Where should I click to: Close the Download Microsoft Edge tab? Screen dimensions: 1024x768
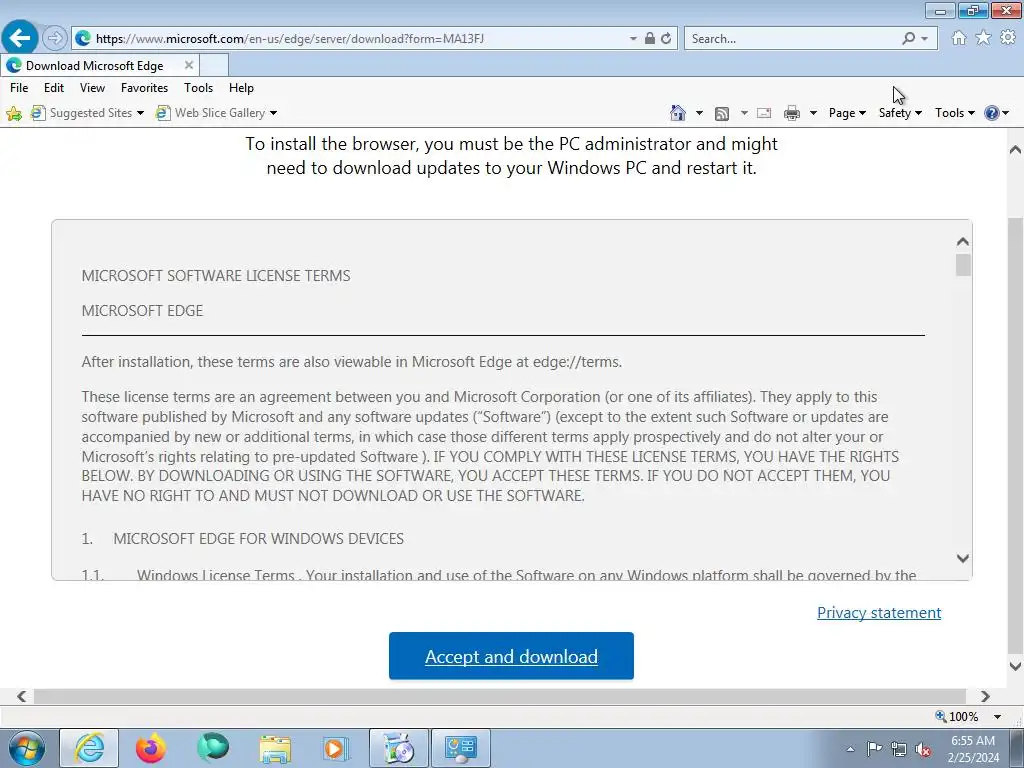point(189,65)
